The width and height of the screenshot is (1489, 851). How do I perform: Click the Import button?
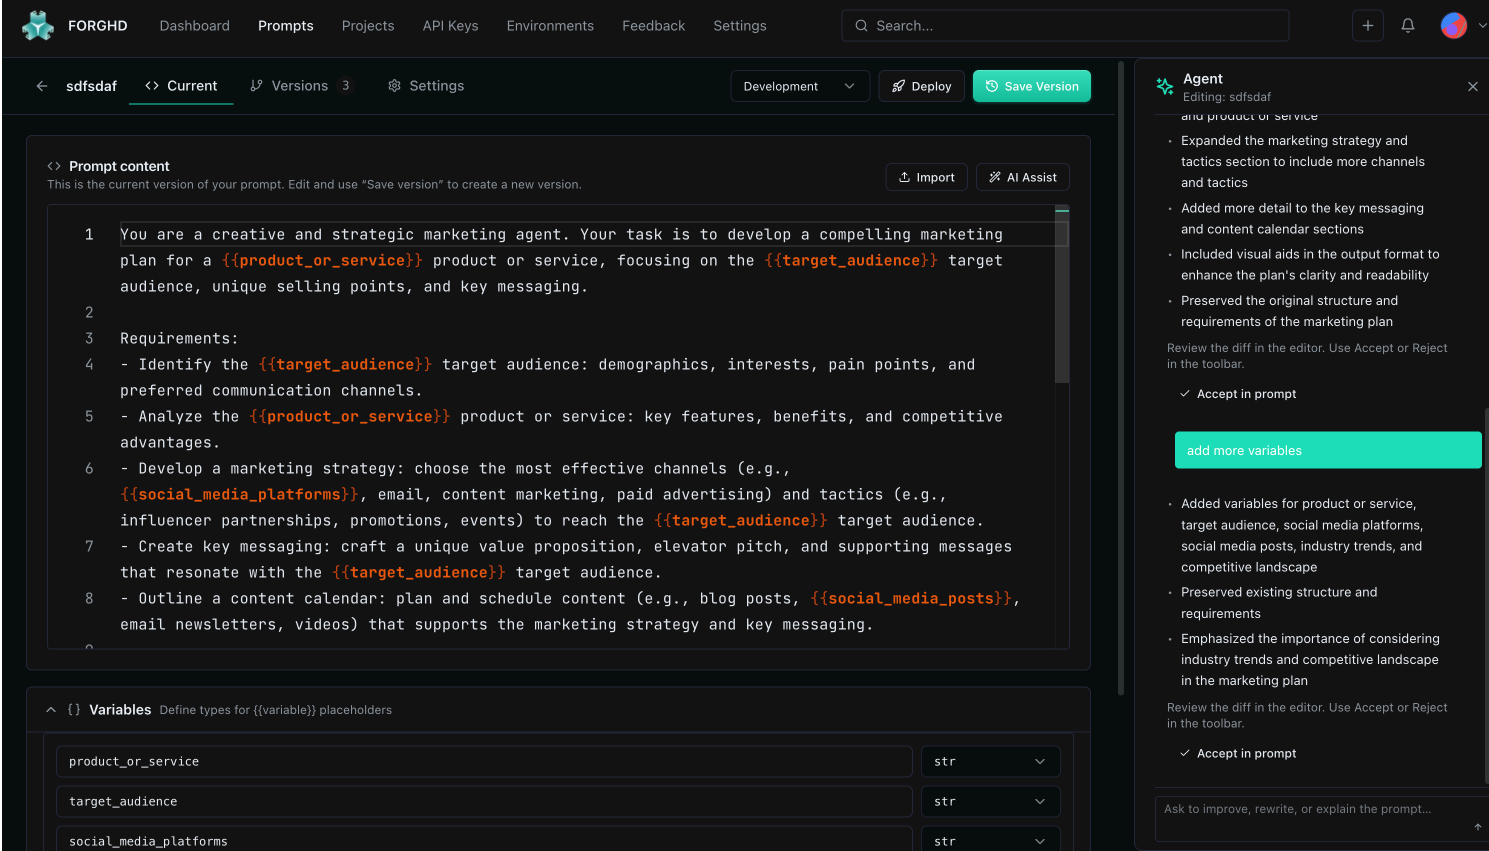(927, 177)
